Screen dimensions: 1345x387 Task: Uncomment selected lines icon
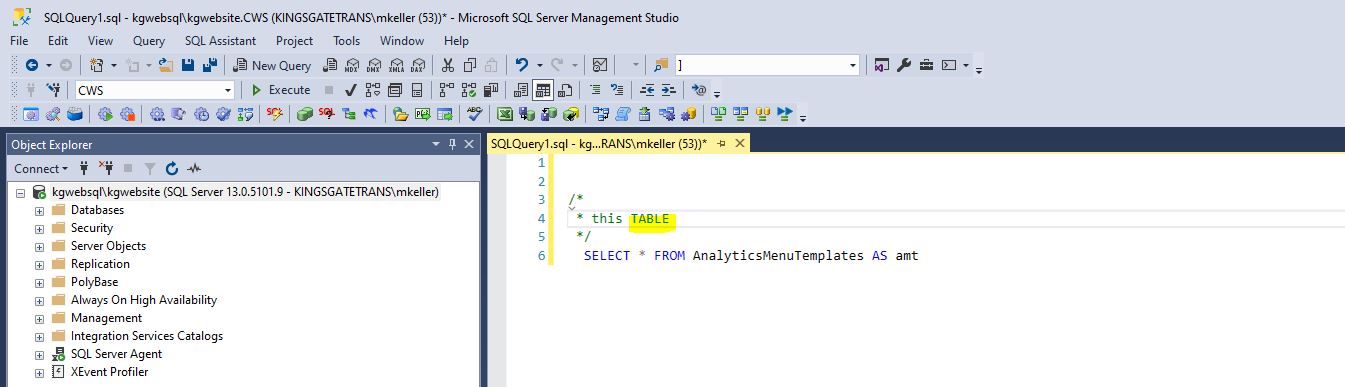(617, 90)
